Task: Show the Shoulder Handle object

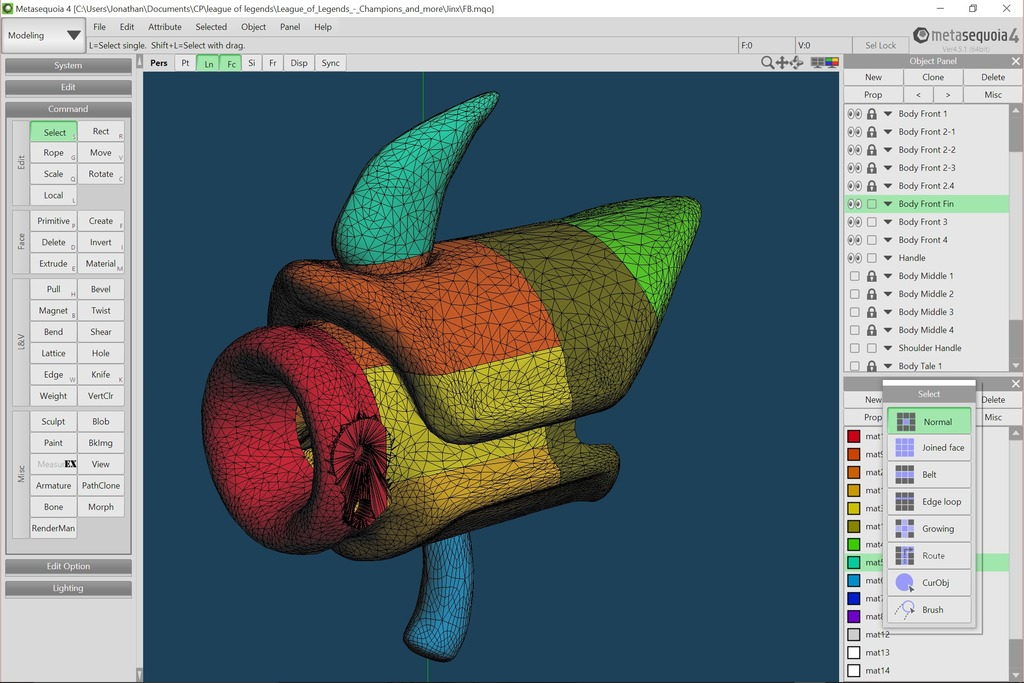Action: point(854,348)
